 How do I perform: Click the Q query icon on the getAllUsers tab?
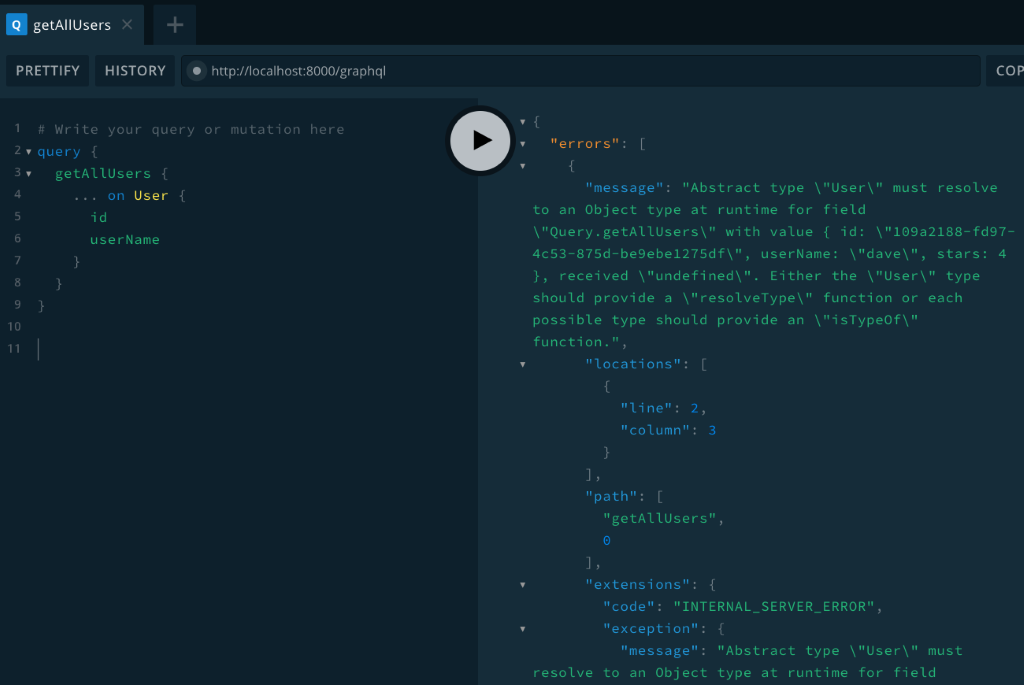(x=18, y=23)
